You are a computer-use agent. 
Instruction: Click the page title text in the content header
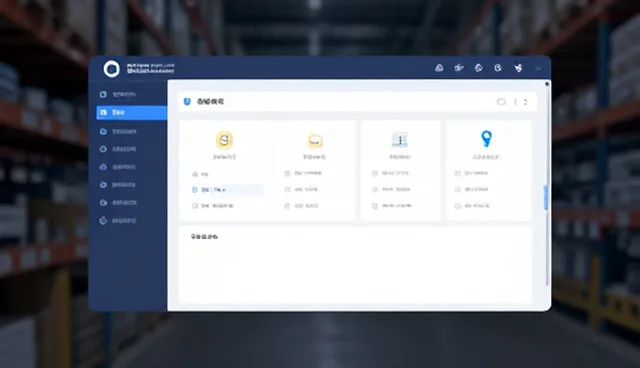coord(211,102)
